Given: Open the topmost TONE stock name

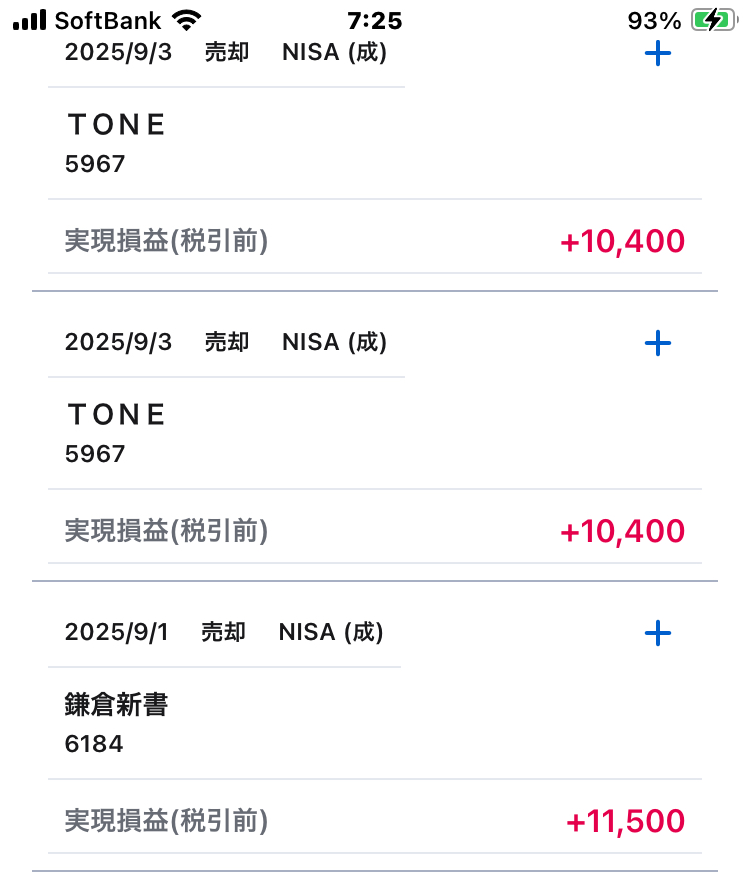Looking at the screenshot, I should point(116,125).
